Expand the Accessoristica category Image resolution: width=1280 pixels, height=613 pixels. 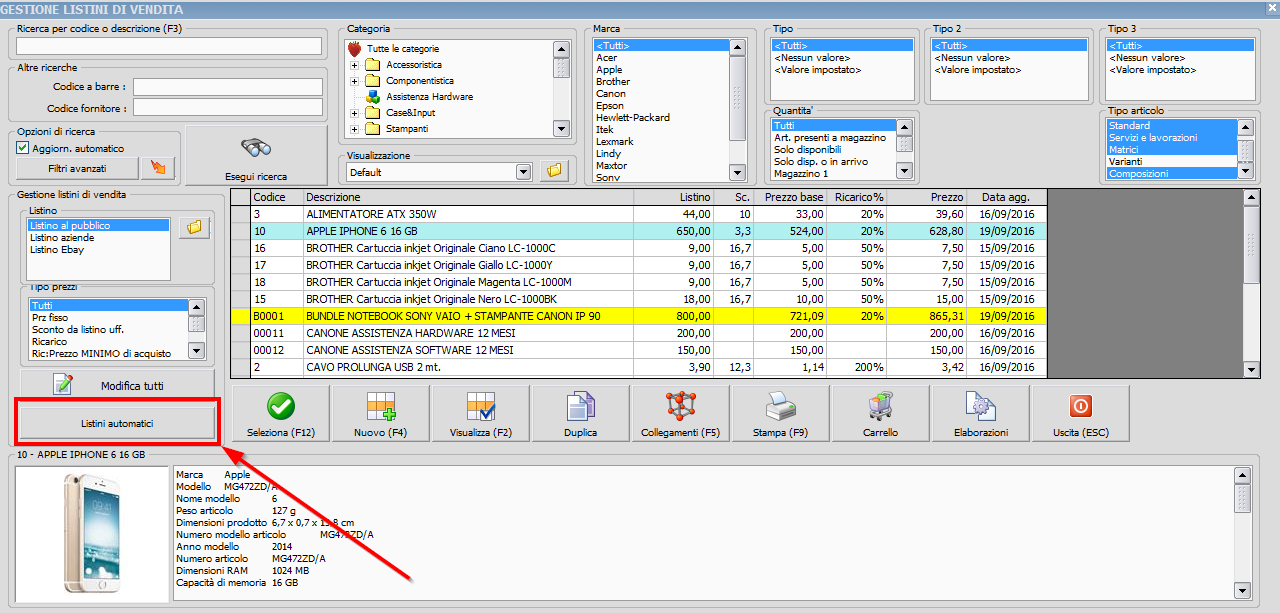coord(354,65)
